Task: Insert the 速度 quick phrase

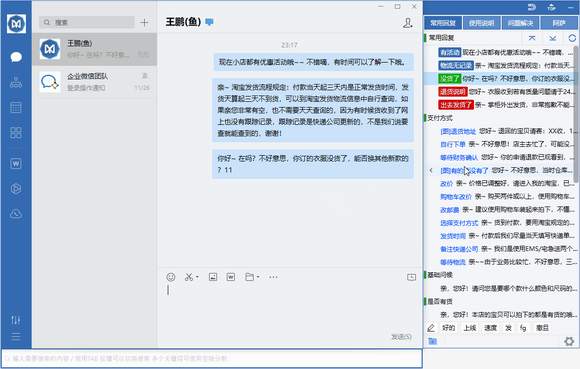Action: (x=490, y=328)
